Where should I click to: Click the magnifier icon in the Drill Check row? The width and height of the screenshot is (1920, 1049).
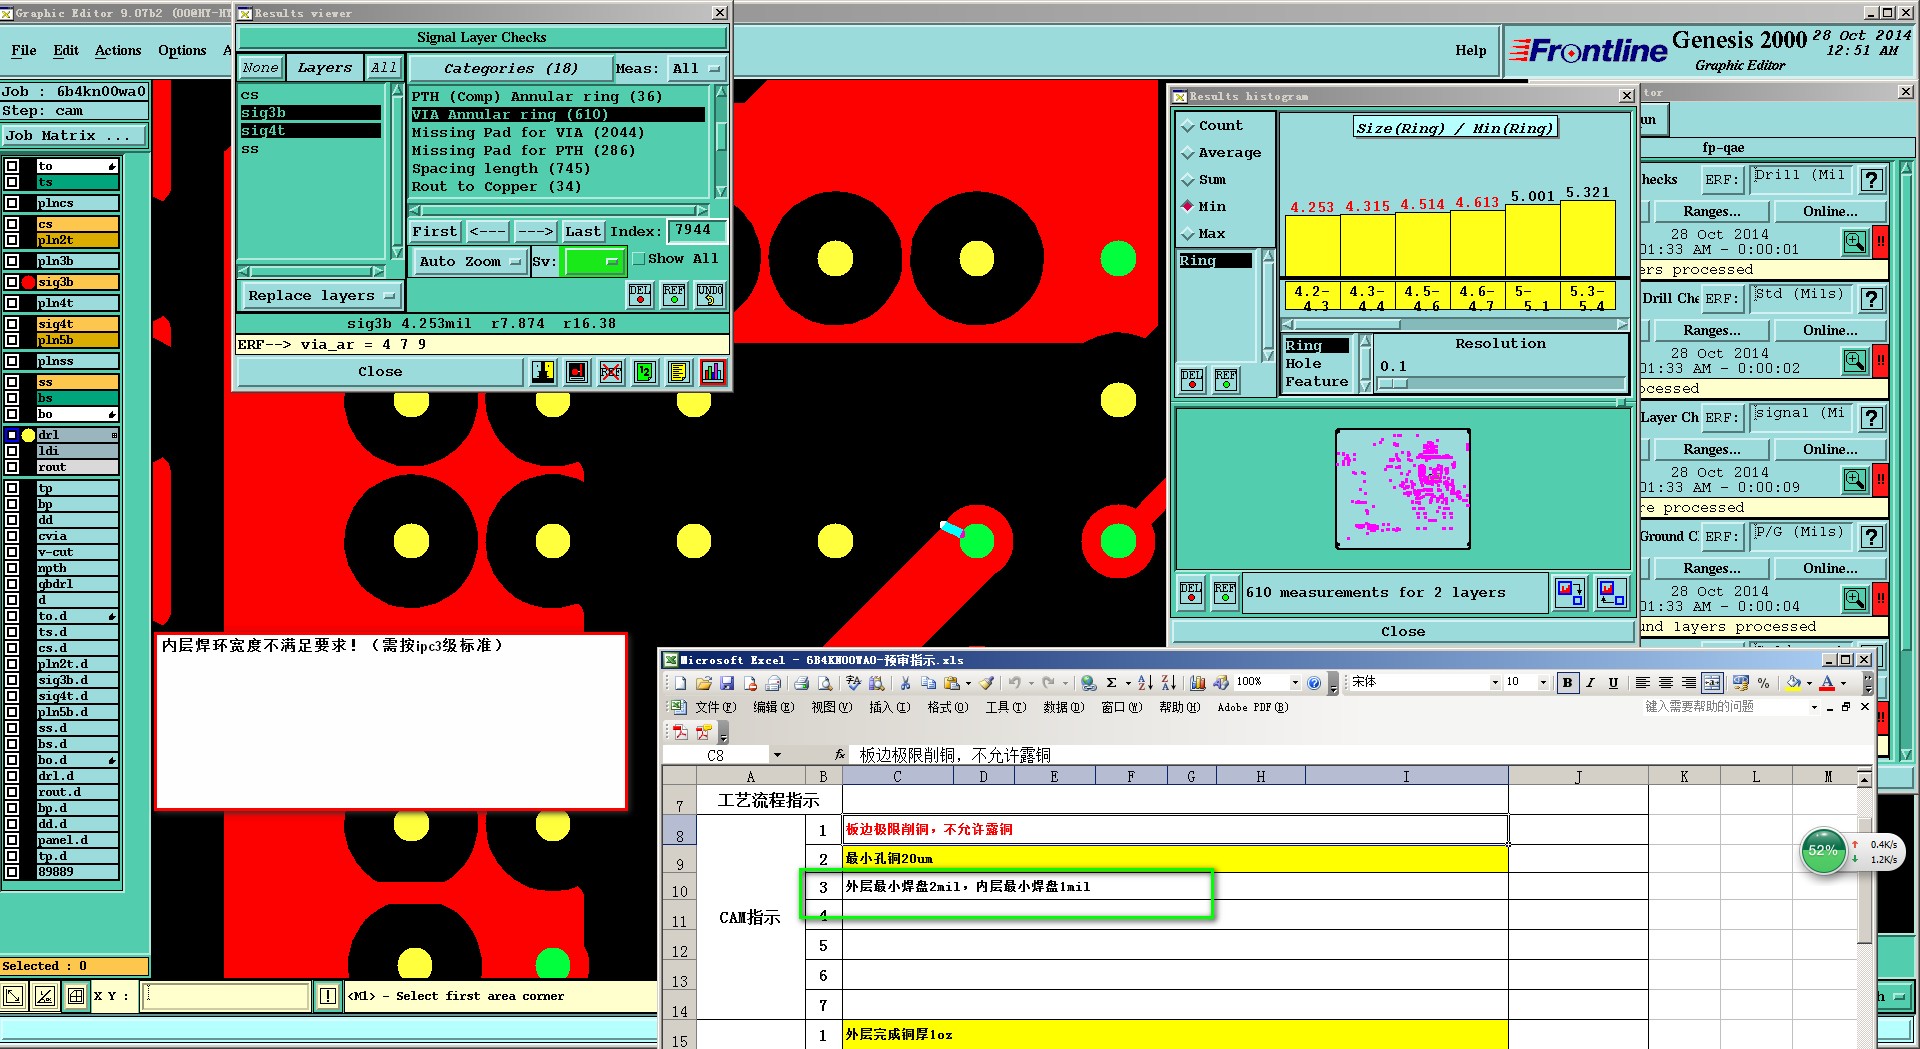[x=1855, y=361]
